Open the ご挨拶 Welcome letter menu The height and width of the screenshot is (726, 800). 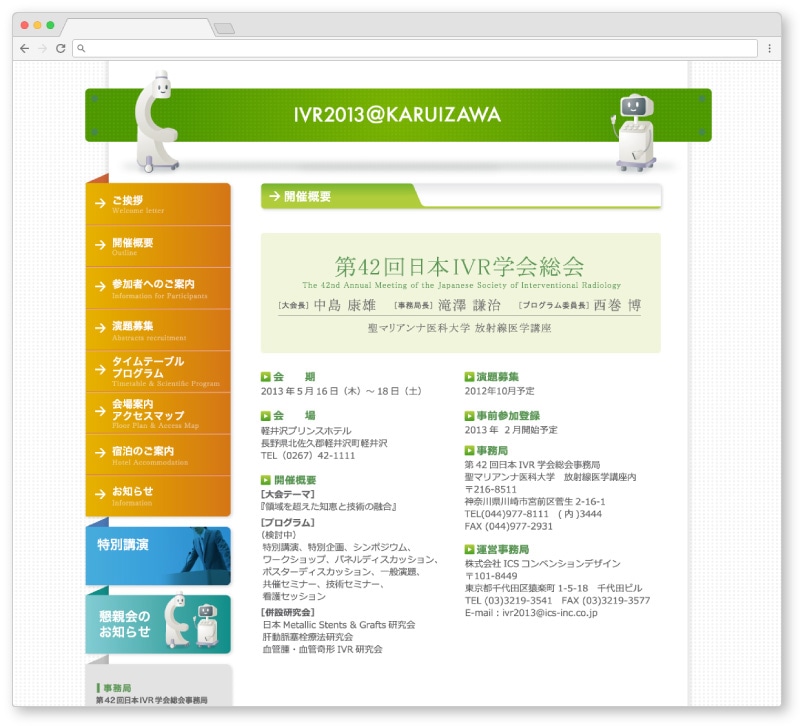[158, 204]
